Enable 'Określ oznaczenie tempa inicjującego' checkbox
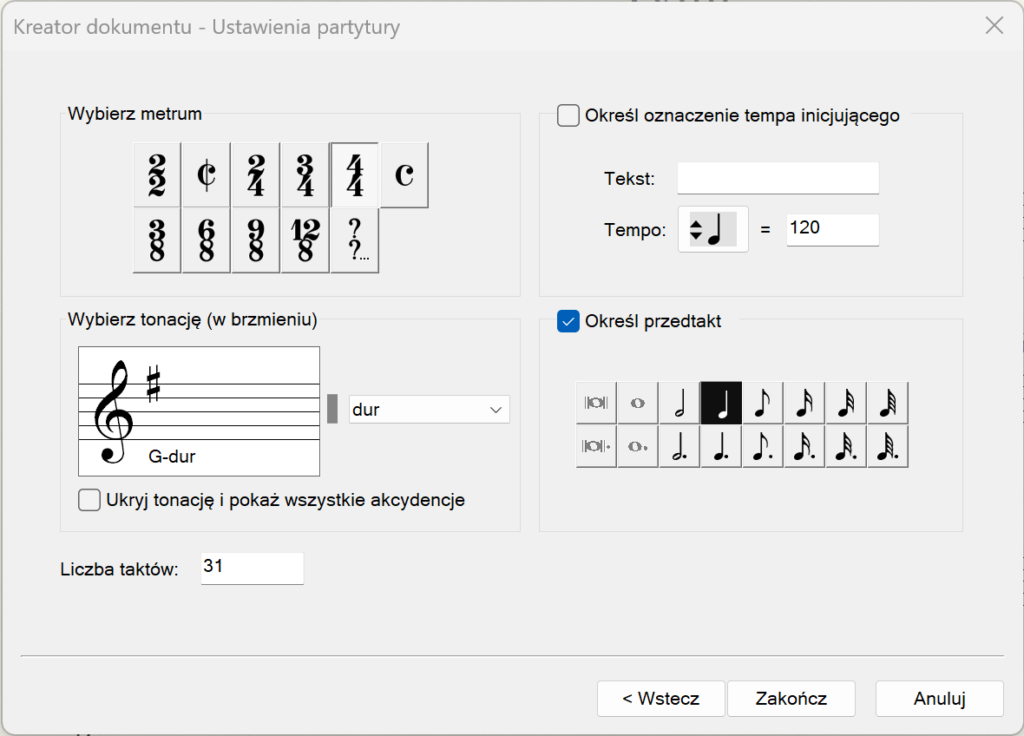Screen dimensions: 1024x736 tap(568, 116)
